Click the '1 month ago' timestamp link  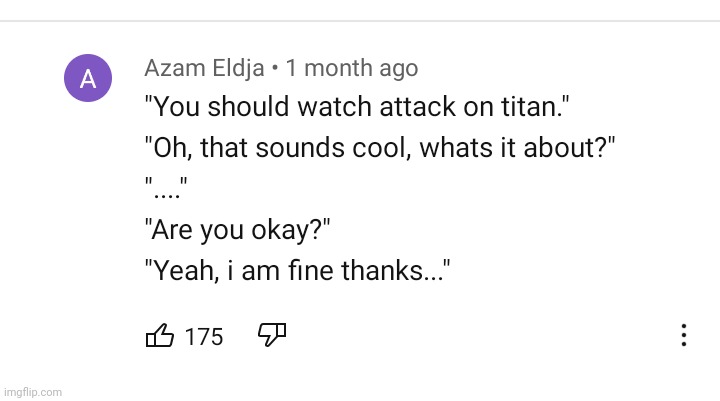click(x=352, y=68)
